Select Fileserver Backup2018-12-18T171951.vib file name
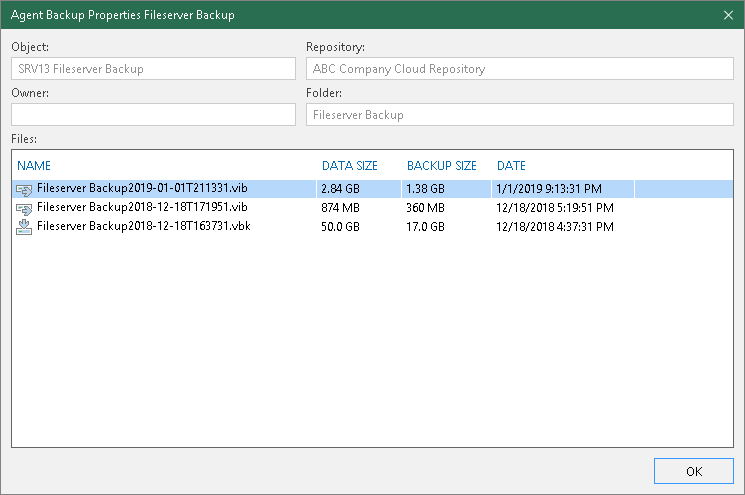The width and height of the screenshot is (745, 495). coord(142,207)
